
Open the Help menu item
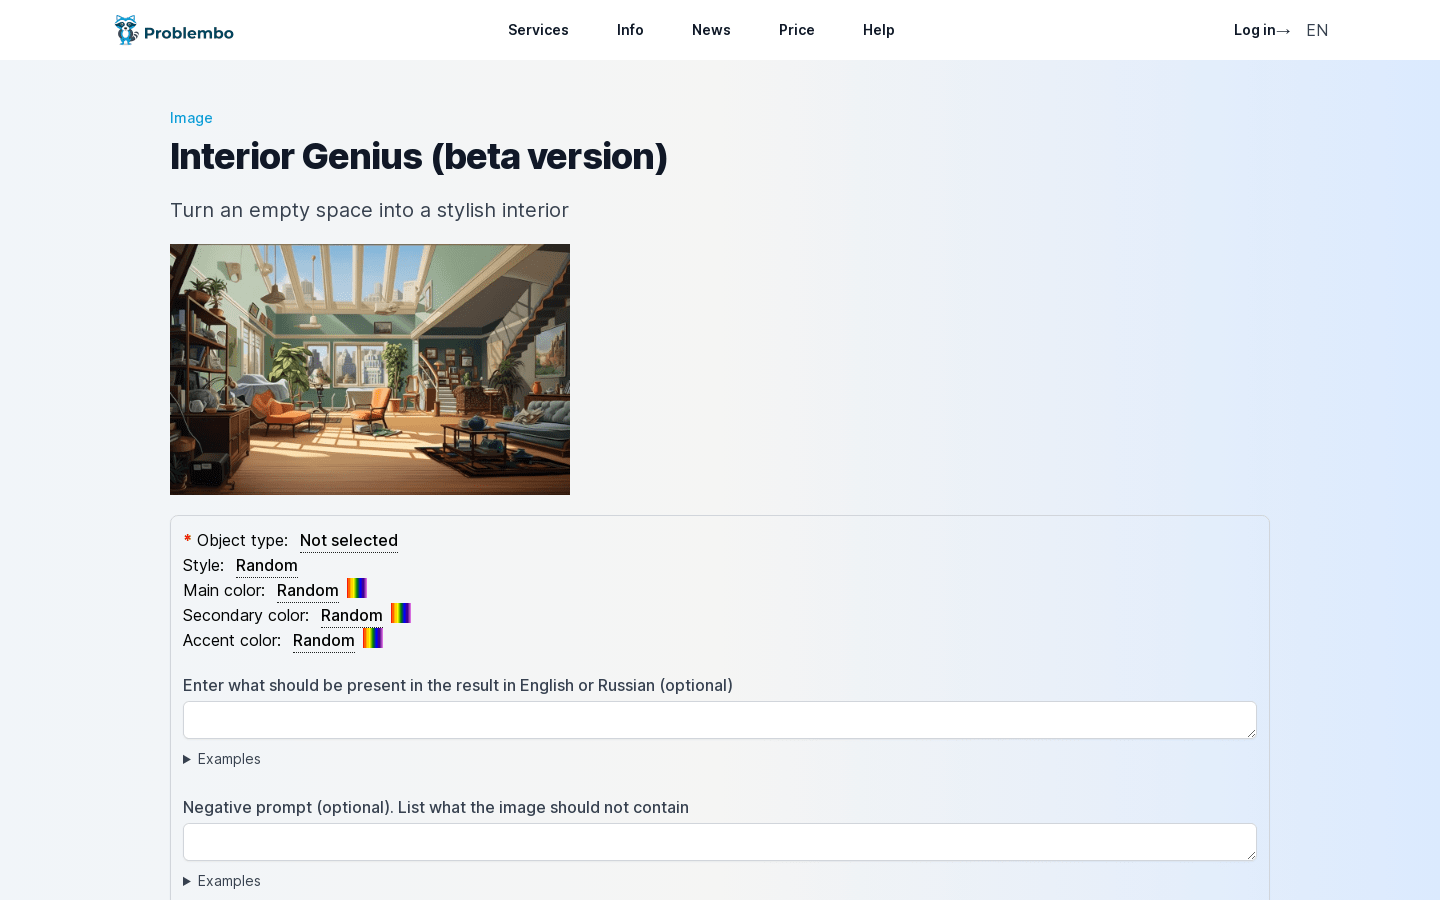(x=878, y=30)
